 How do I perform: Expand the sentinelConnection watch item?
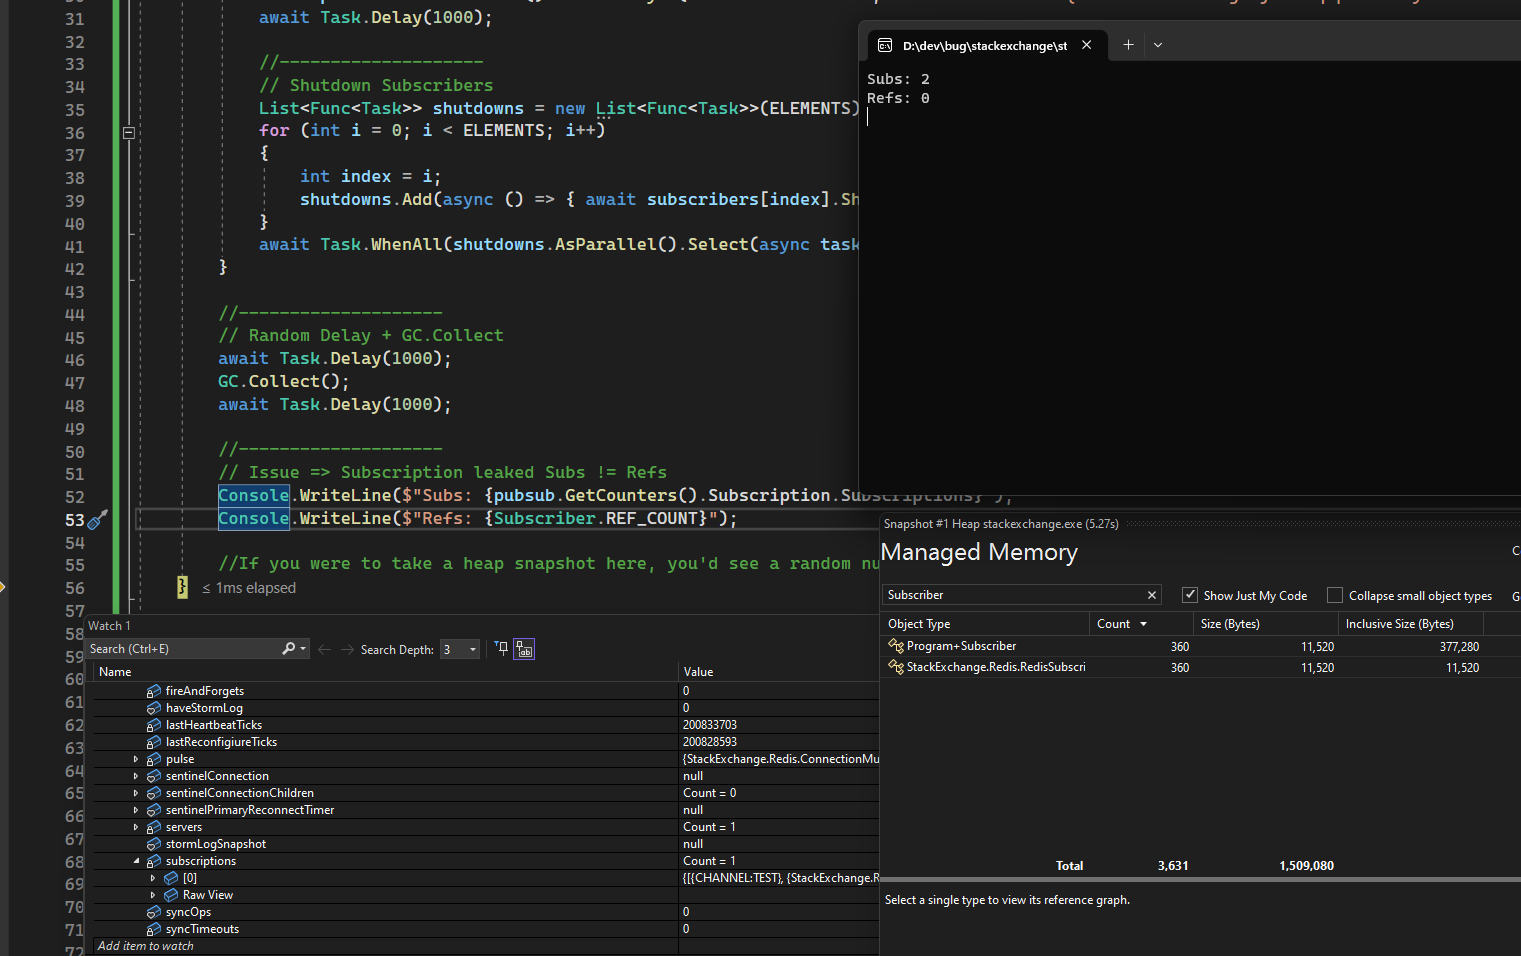pyautogui.click(x=136, y=776)
